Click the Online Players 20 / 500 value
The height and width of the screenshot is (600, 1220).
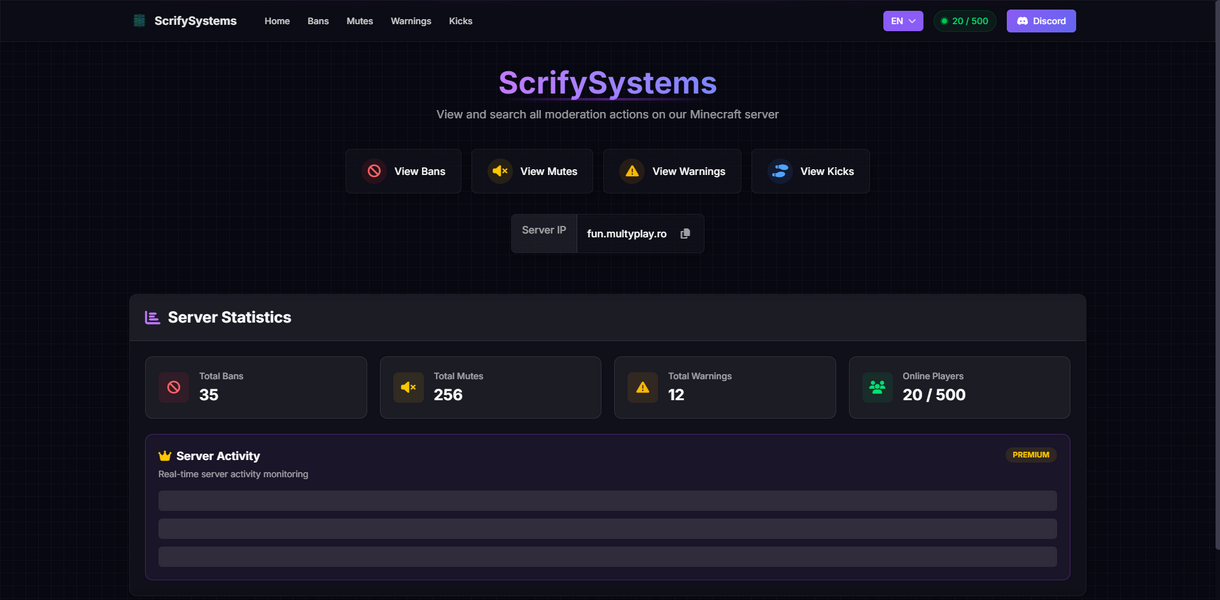[934, 395]
